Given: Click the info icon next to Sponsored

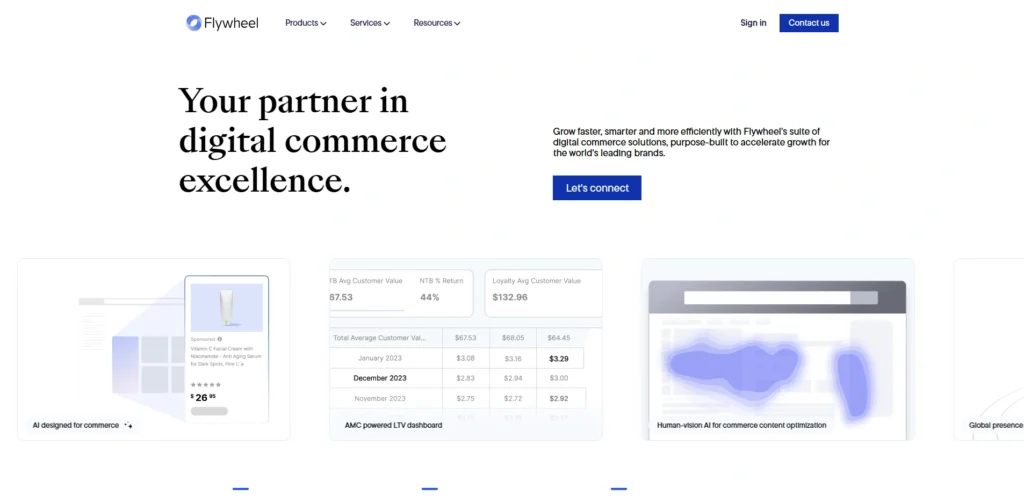Looking at the screenshot, I should (219, 339).
